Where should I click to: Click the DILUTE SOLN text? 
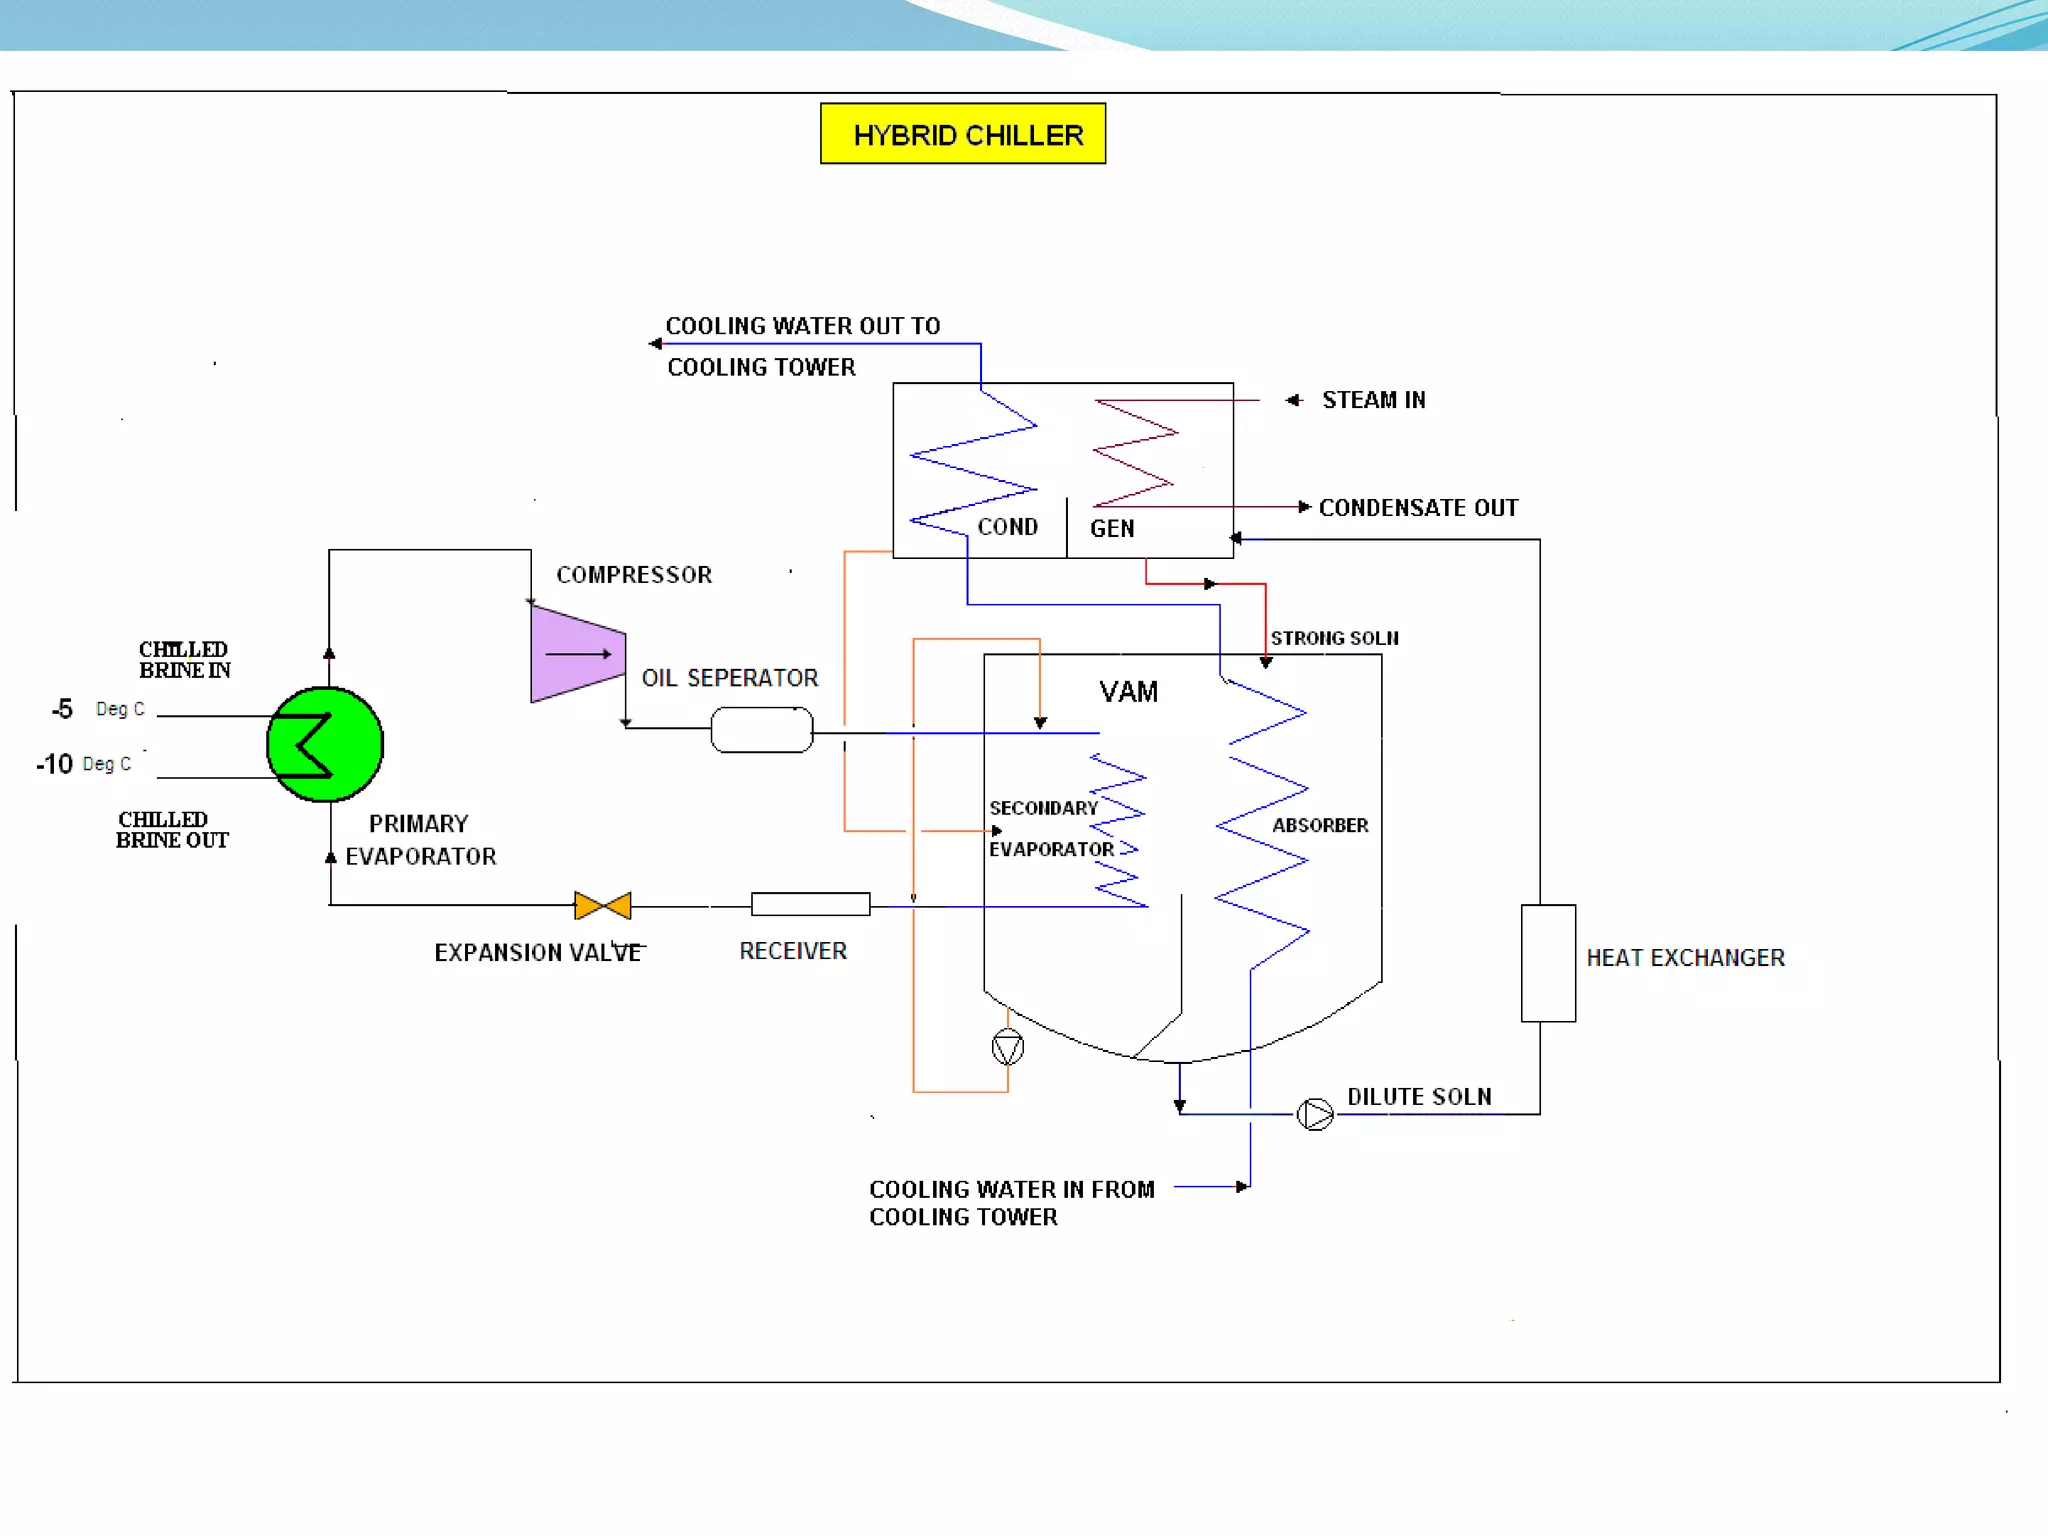[1419, 1097]
